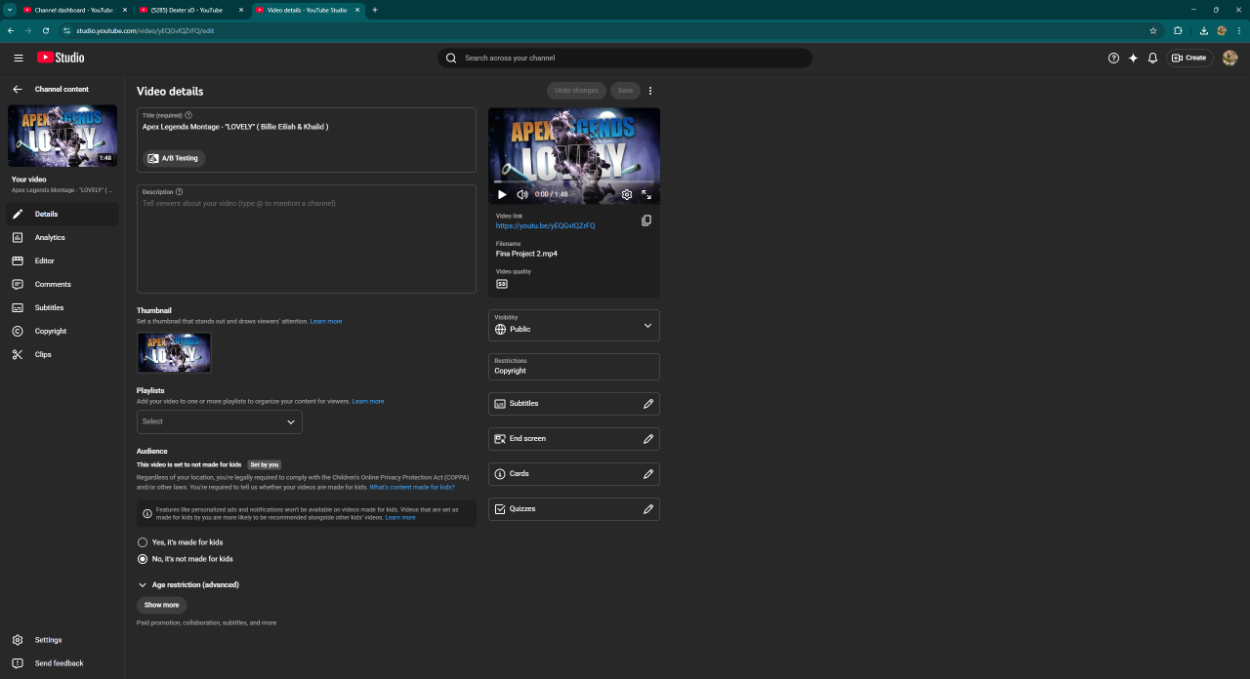Open Analytics in the sidebar

[50, 238]
